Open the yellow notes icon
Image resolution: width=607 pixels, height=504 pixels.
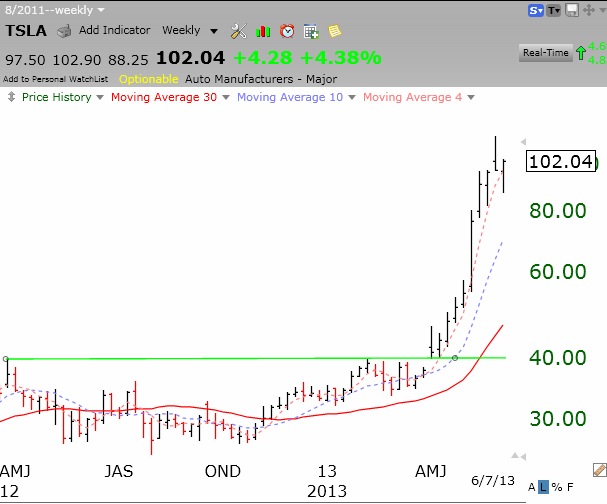[334, 31]
